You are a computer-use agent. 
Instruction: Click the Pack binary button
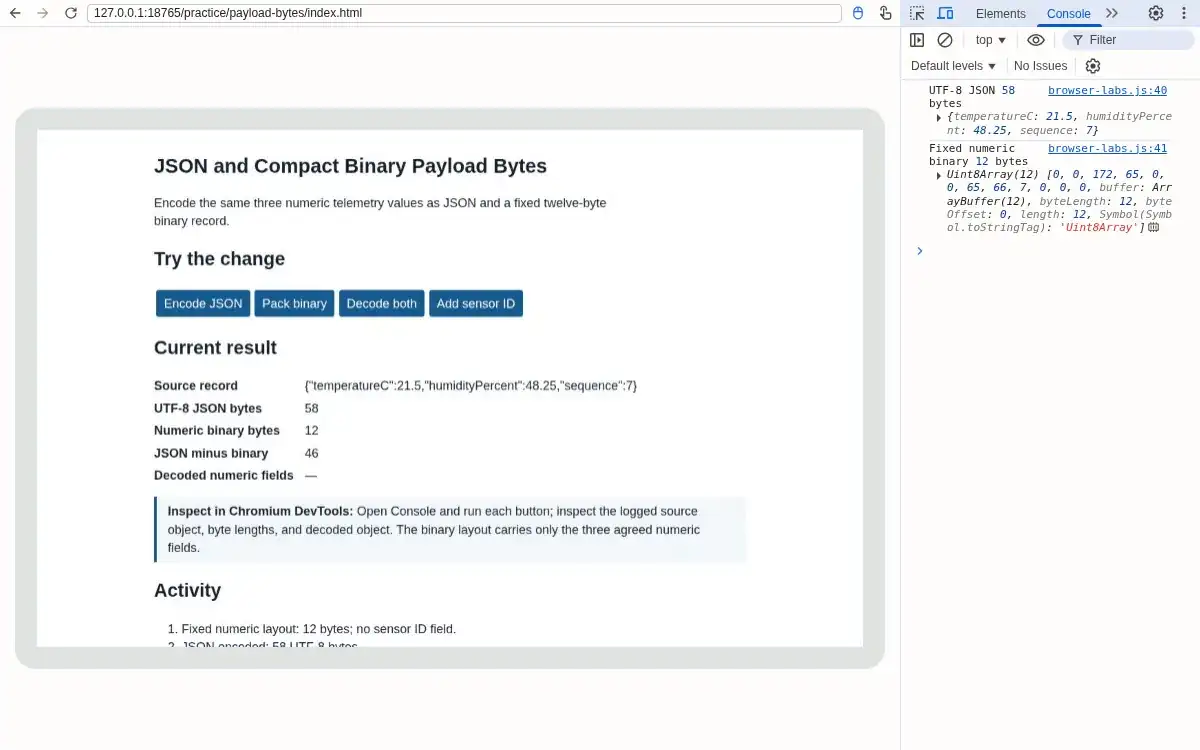coord(294,303)
